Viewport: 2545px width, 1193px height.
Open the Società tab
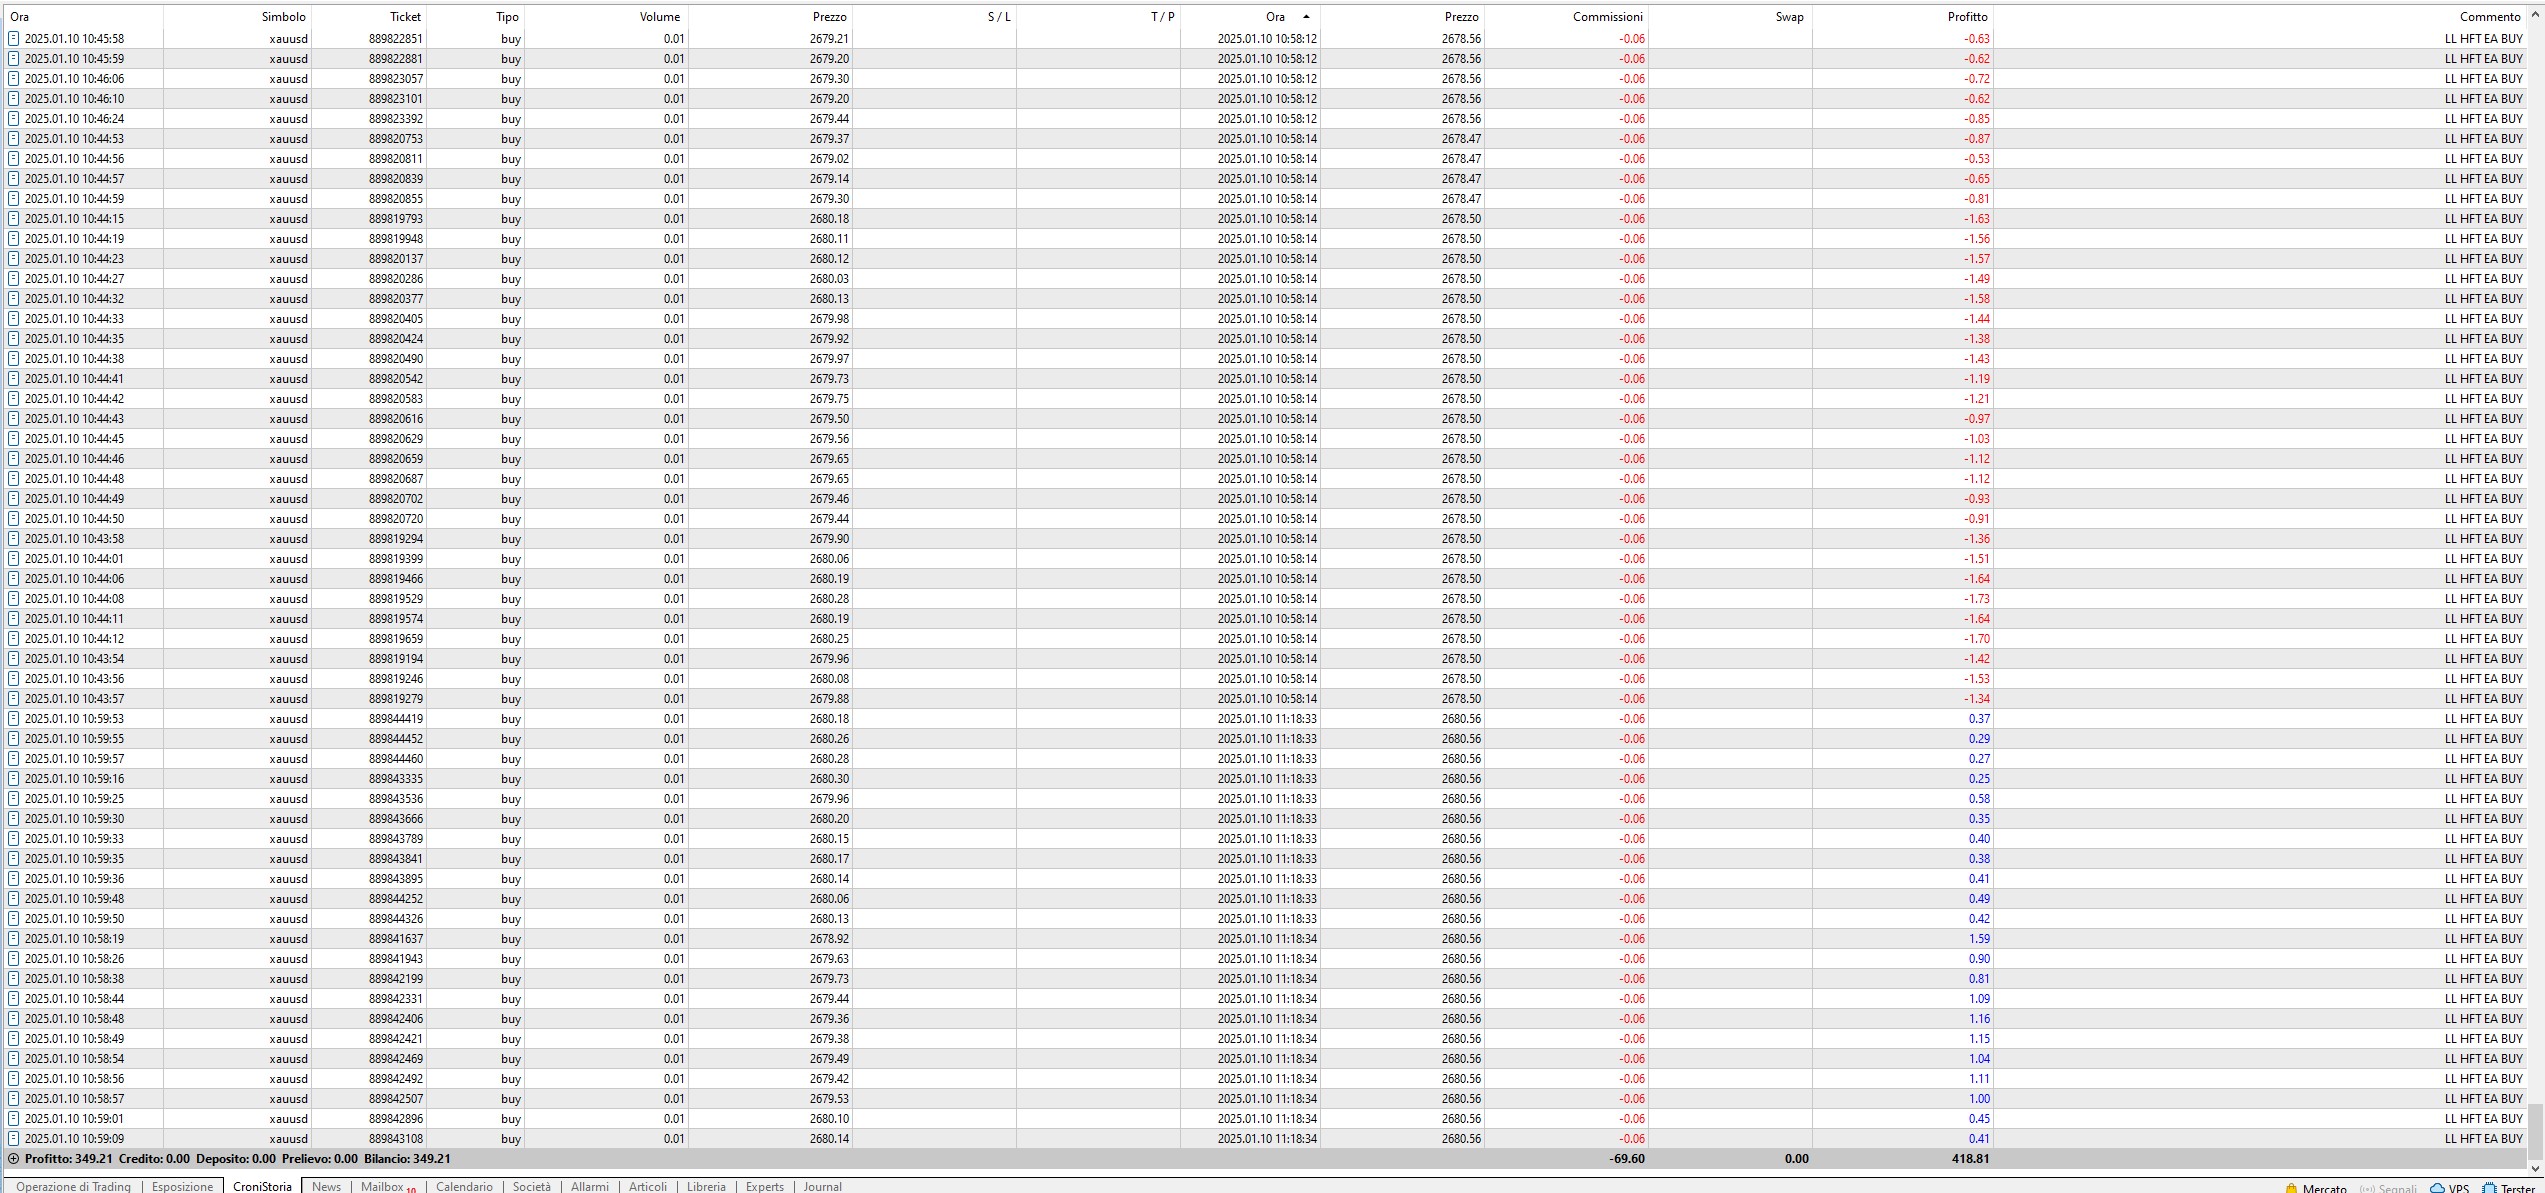532,1187
